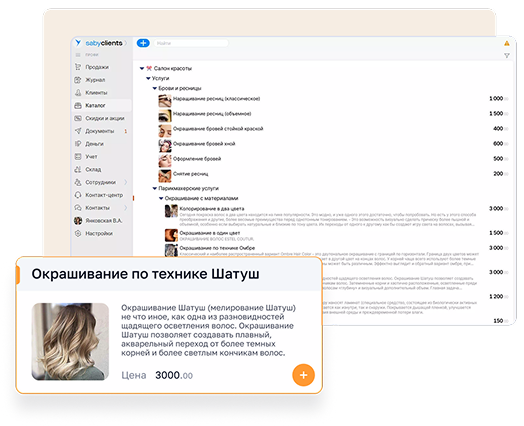Open Продажи cart icon in sidebar
Screen dimensions: 524x426
(x=78, y=67)
